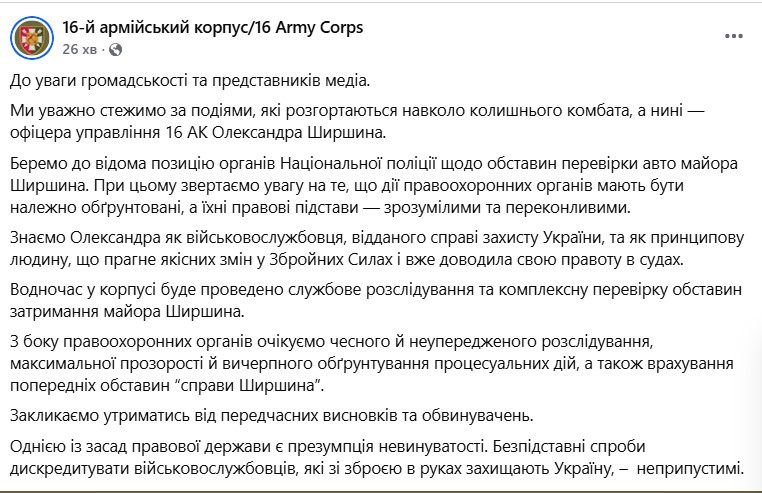Click the paragraph starting 'Знаємо Олександра'

point(377,248)
